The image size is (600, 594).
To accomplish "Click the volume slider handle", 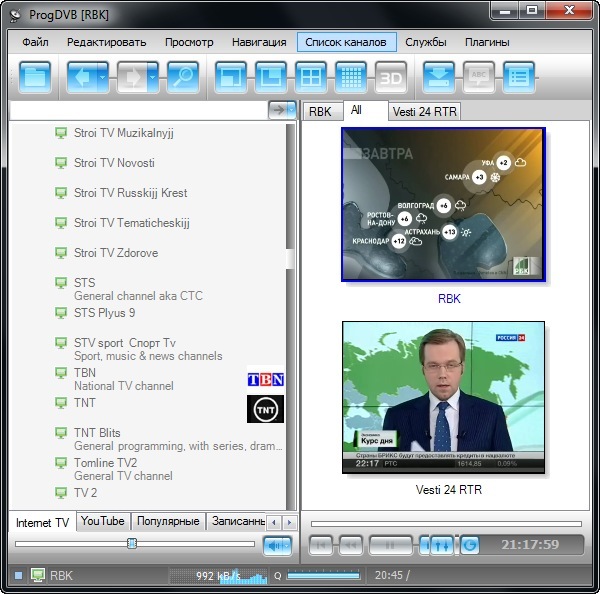I will coord(132,543).
